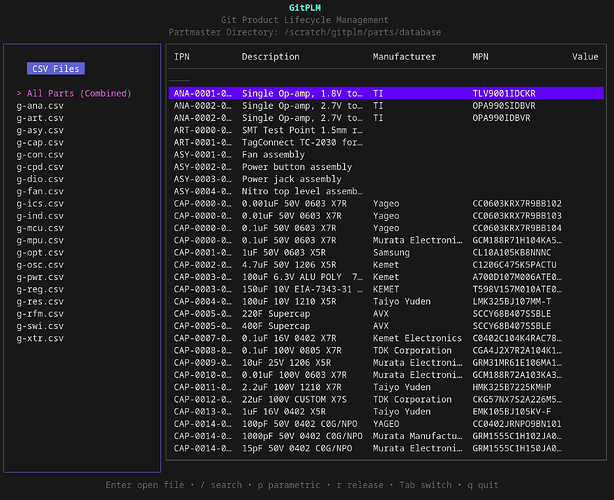Click the IPN column header

click(182, 57)
